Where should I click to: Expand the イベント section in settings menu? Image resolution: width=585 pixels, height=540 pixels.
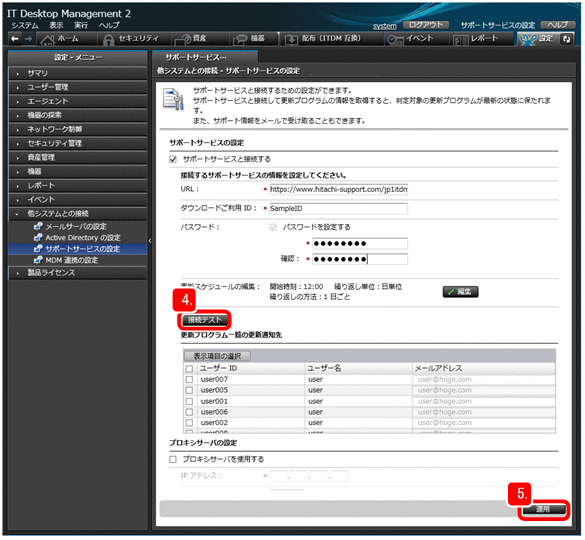tap(78, 200)
